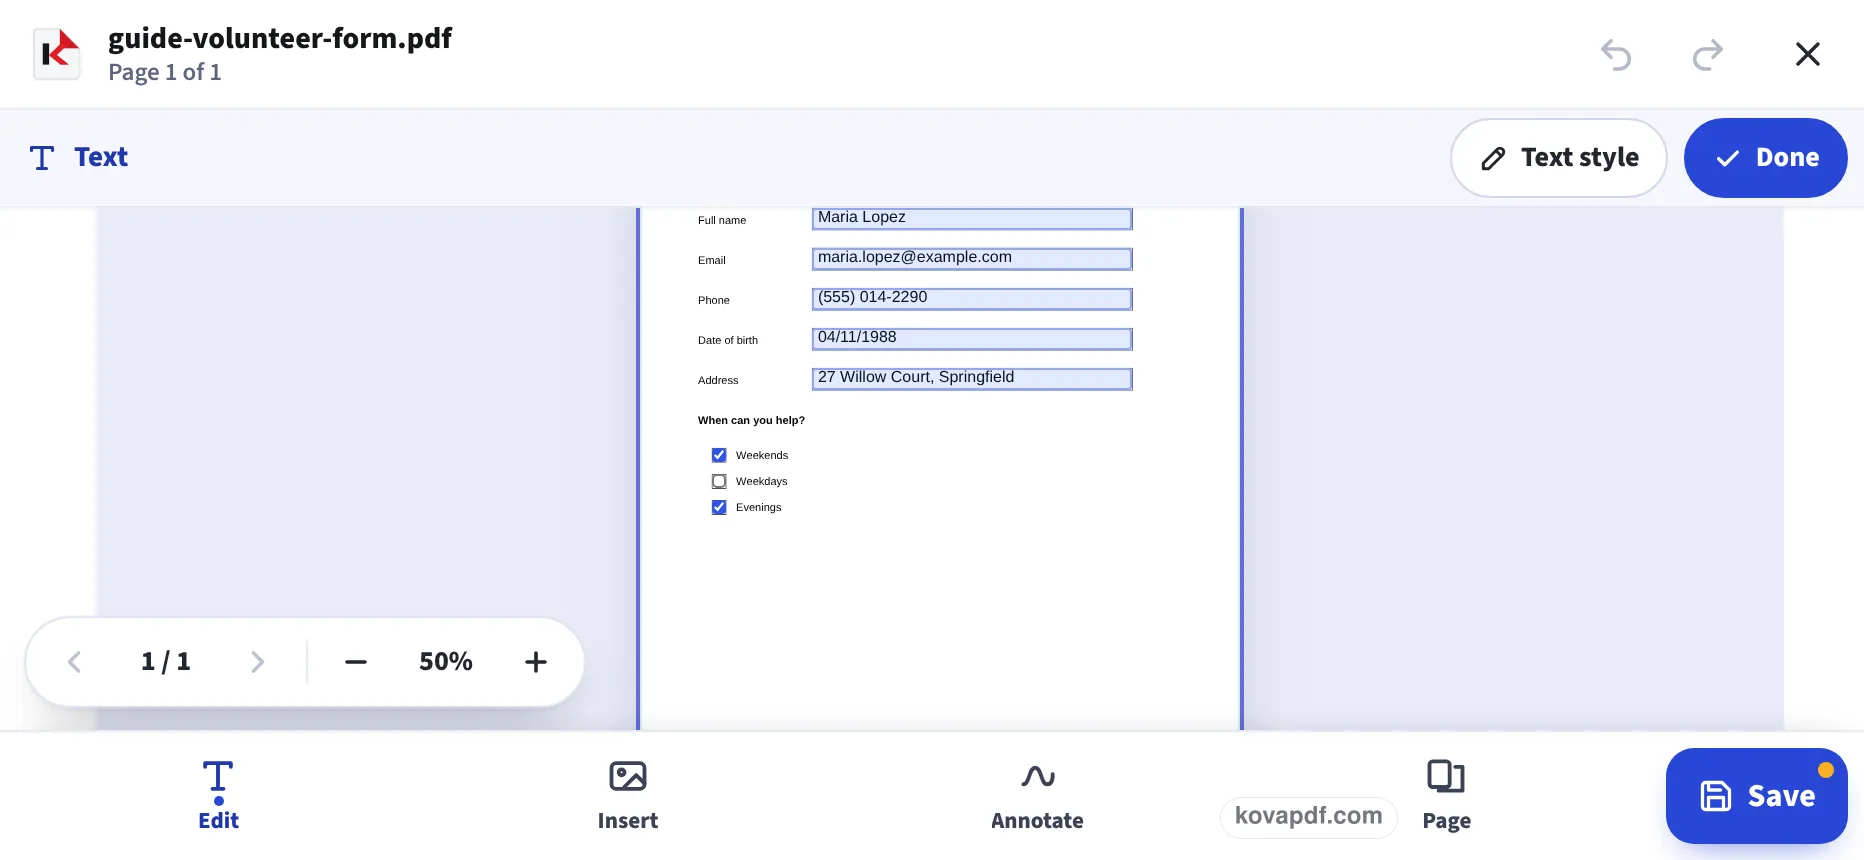The width and height of the screenshot is (1864, 860).
Task: Save the edited PDF
Action: pos(1757,796)
